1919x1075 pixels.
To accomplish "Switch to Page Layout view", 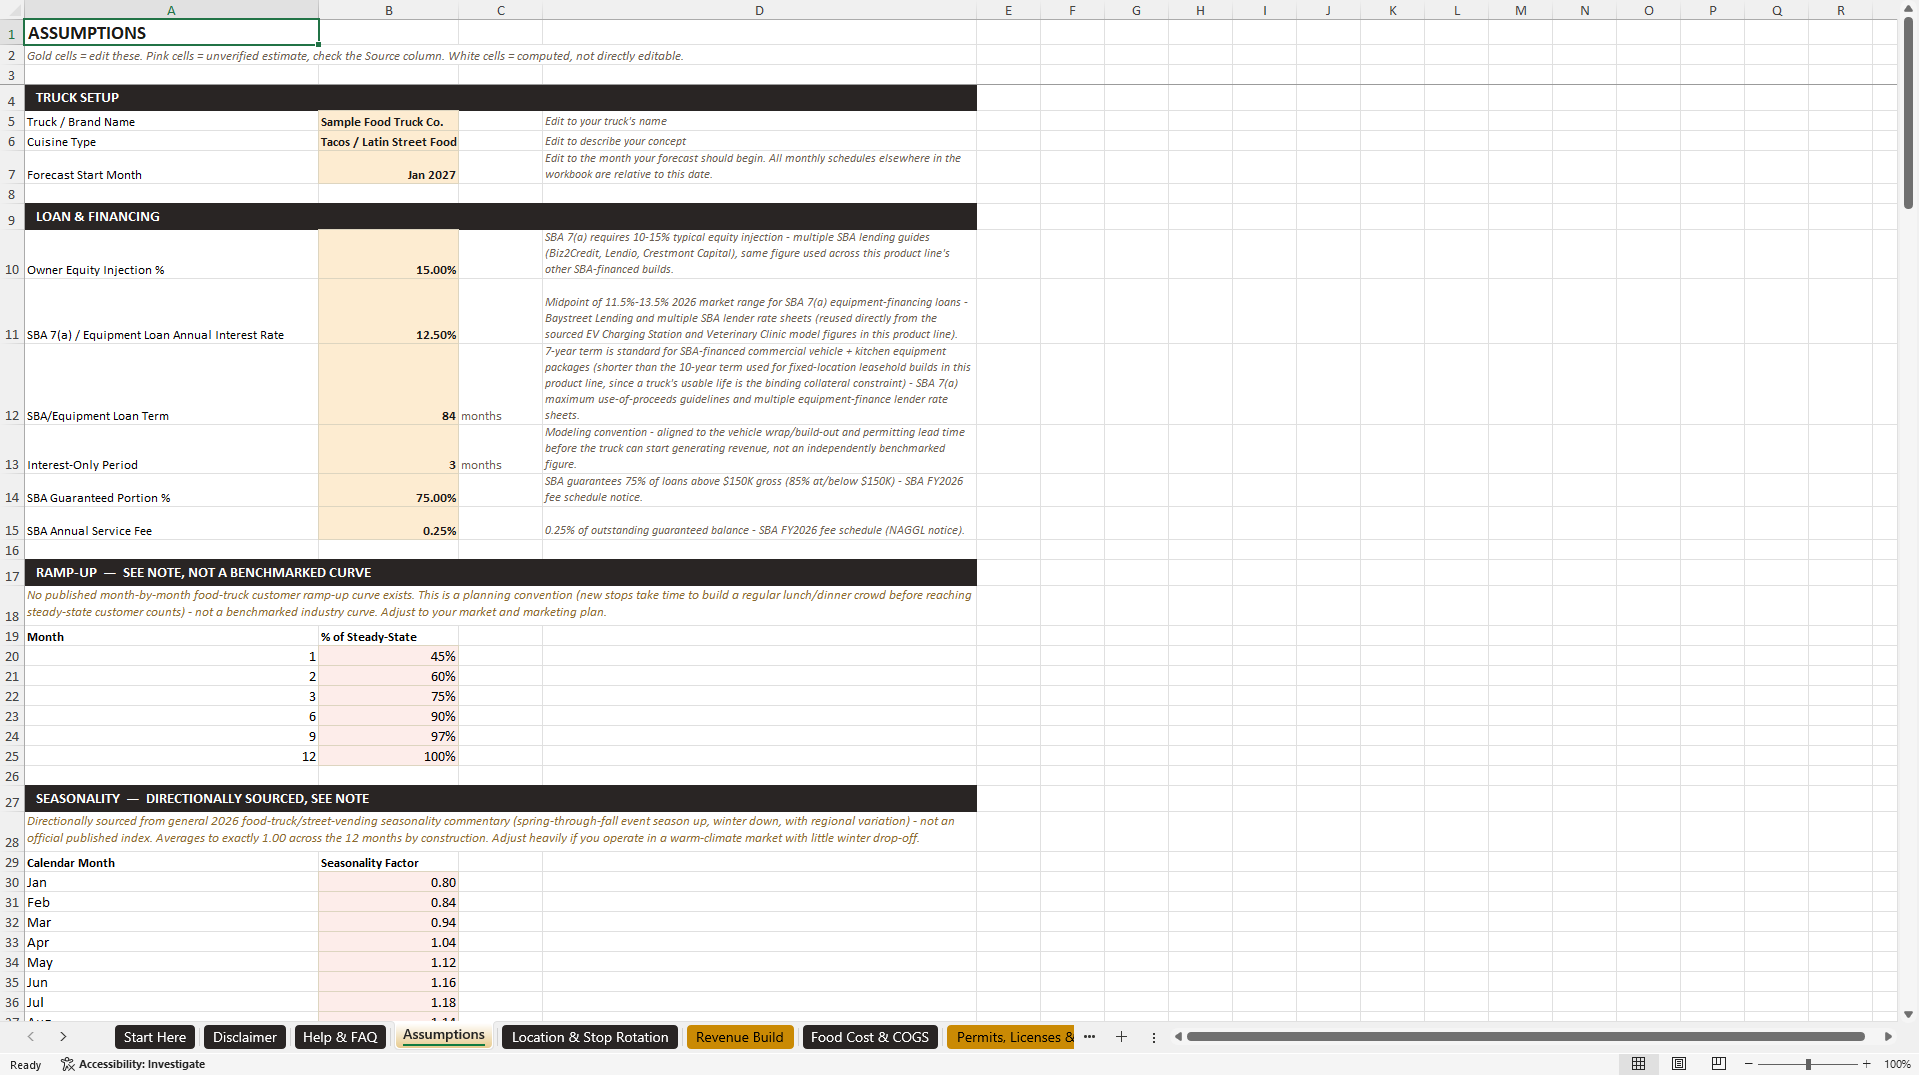I will (1679, 1064).
